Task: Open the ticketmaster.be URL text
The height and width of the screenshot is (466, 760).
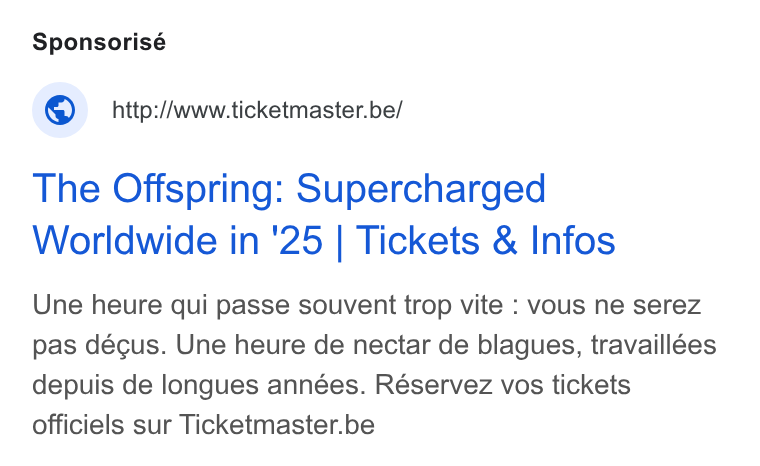Action: 257,110
